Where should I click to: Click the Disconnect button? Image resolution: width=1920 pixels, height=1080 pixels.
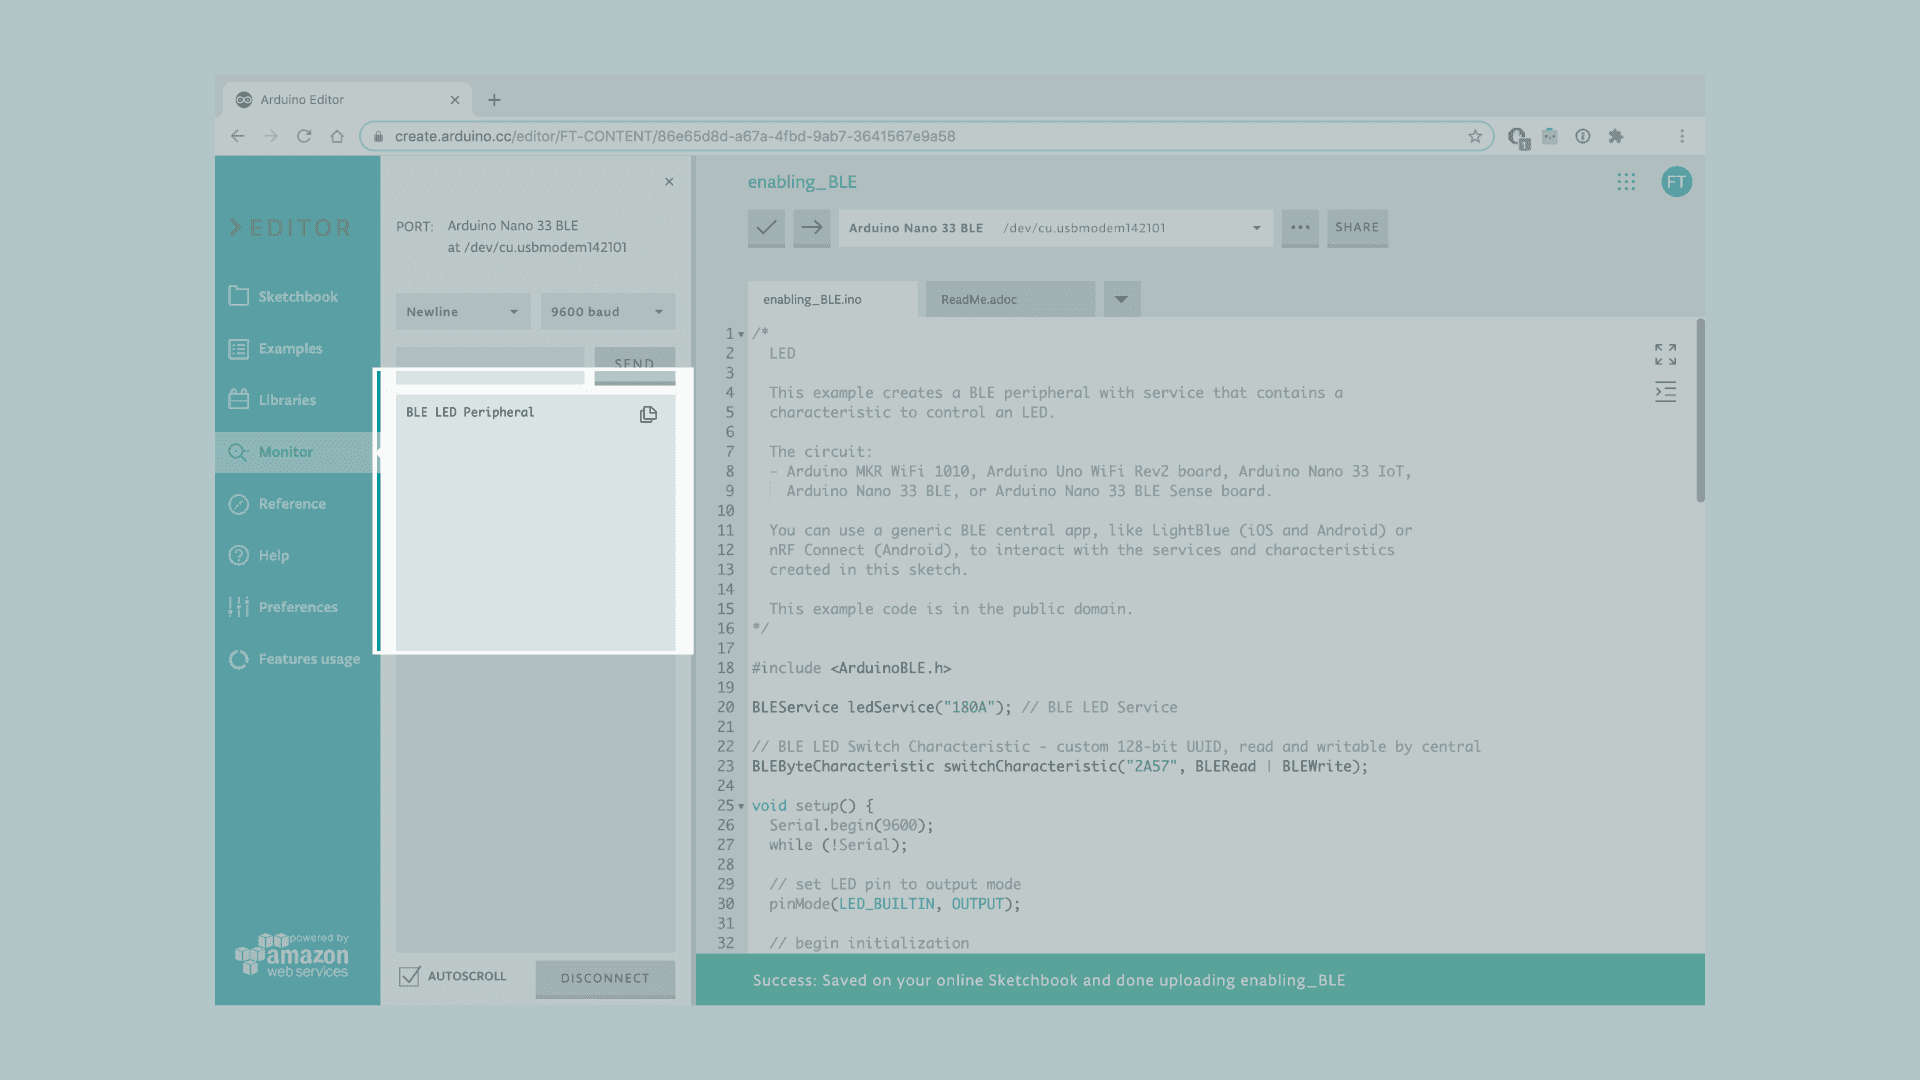point(604,978)
